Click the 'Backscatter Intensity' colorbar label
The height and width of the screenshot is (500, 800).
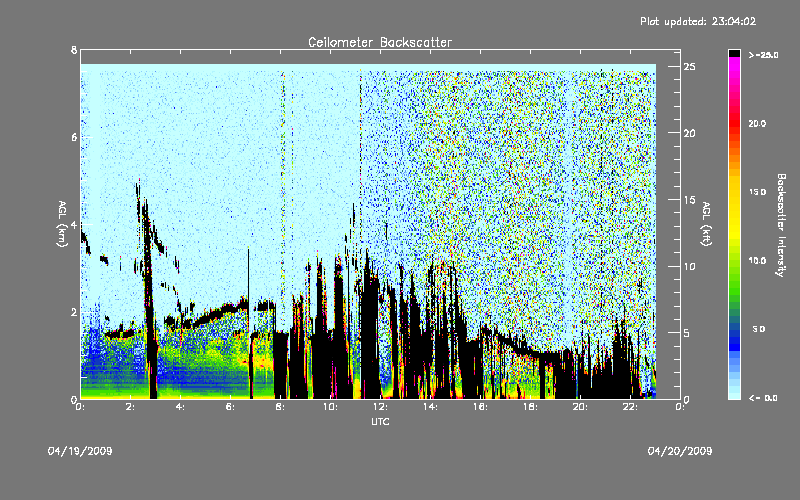click(780, 225)
